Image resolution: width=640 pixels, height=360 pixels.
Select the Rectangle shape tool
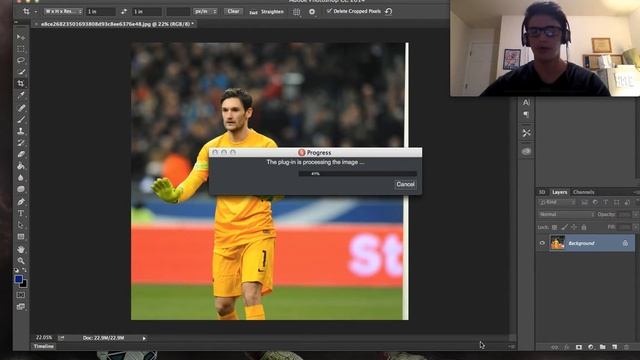pos(21,236)
